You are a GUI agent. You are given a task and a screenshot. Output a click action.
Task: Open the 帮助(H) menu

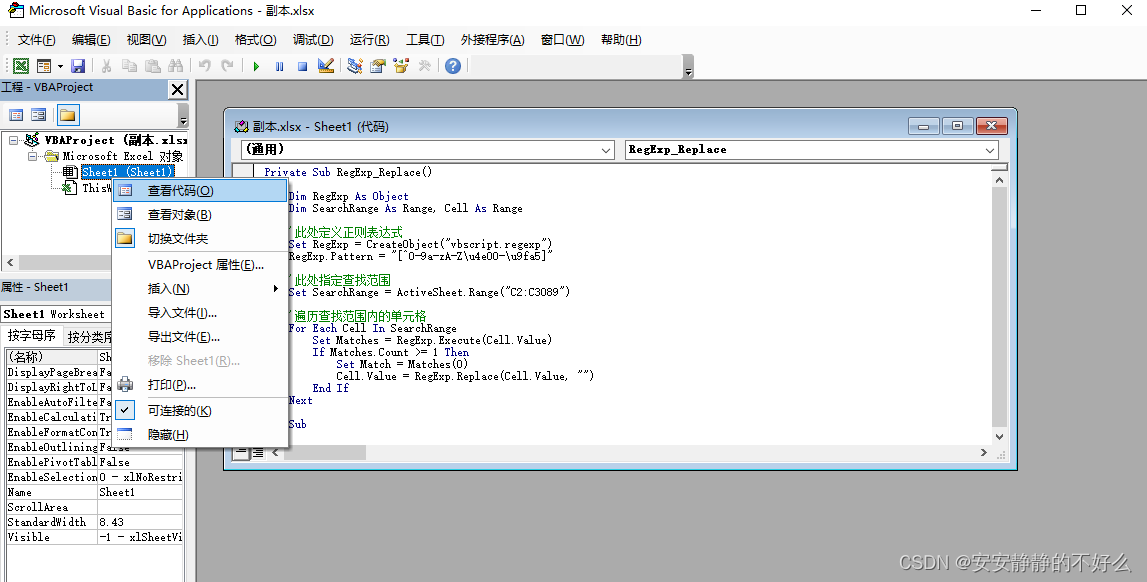(x=621, y=39)
